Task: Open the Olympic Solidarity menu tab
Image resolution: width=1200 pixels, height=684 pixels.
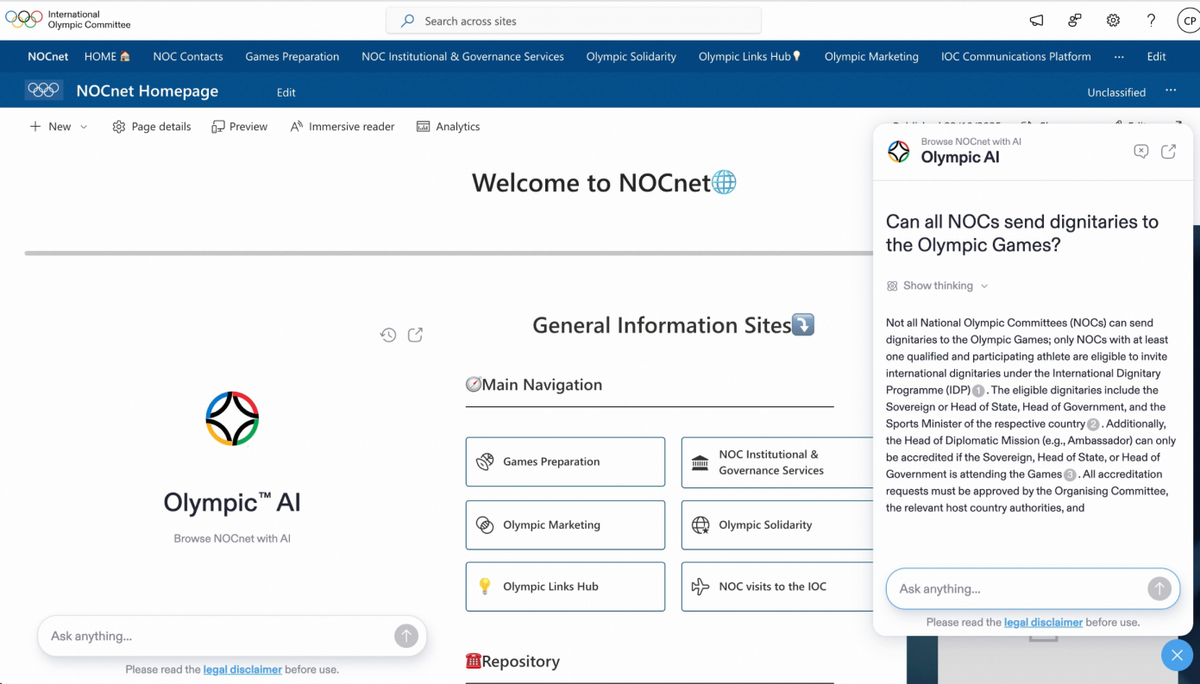Action: click(x=631, y=57)
